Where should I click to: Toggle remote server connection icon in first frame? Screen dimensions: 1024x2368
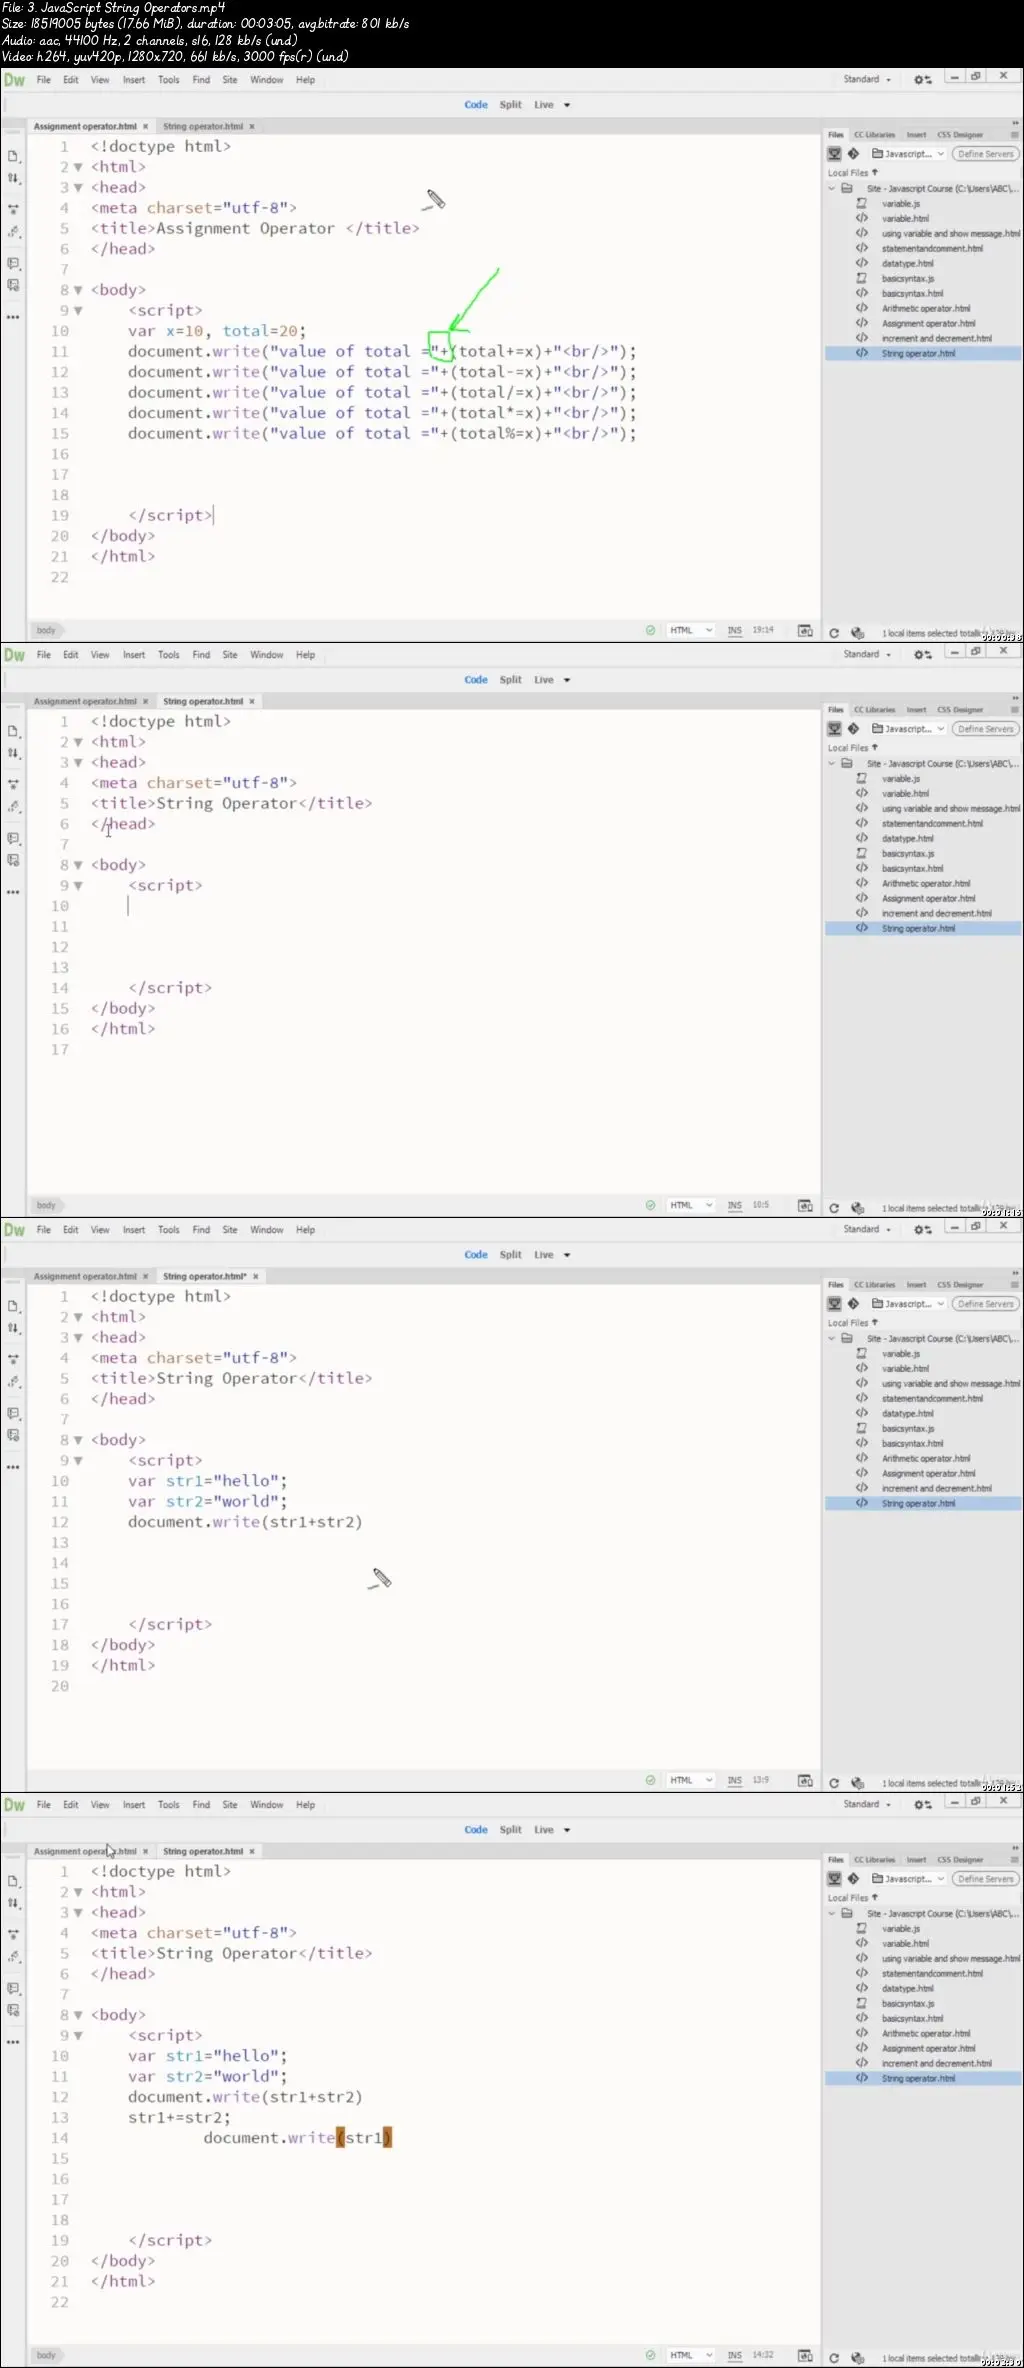835,154
